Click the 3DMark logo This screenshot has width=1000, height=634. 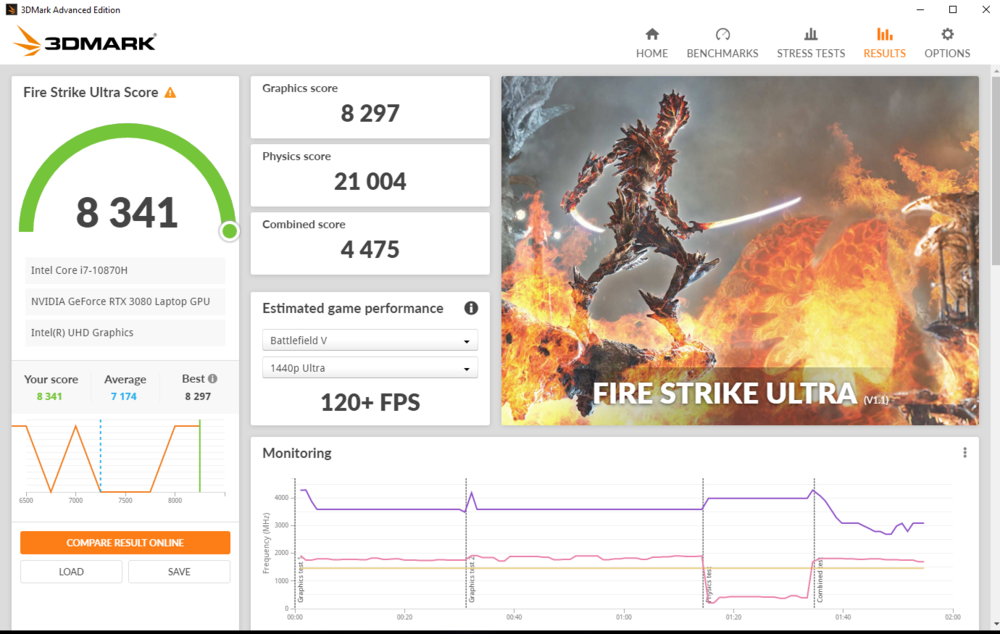(x=85, y=41)
